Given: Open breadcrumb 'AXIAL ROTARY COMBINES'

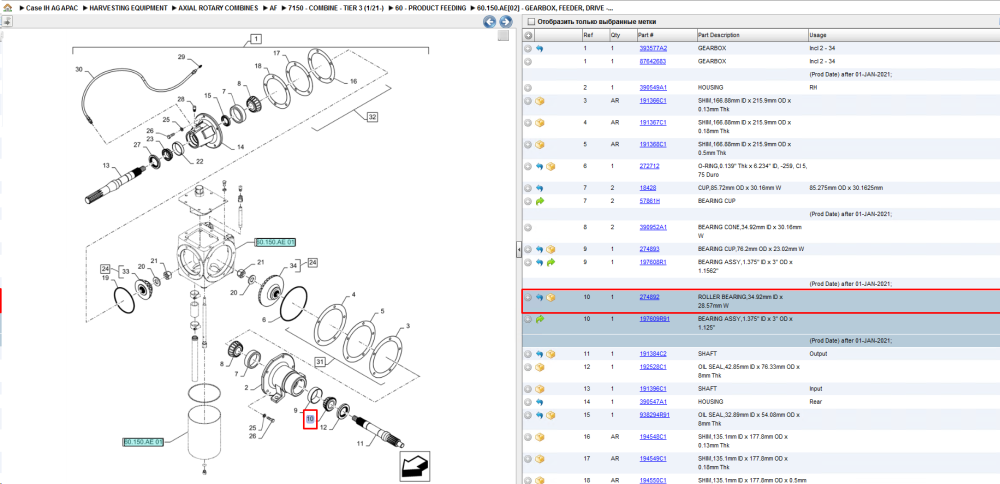Looking at the screenshot, I should pos(219,8).
